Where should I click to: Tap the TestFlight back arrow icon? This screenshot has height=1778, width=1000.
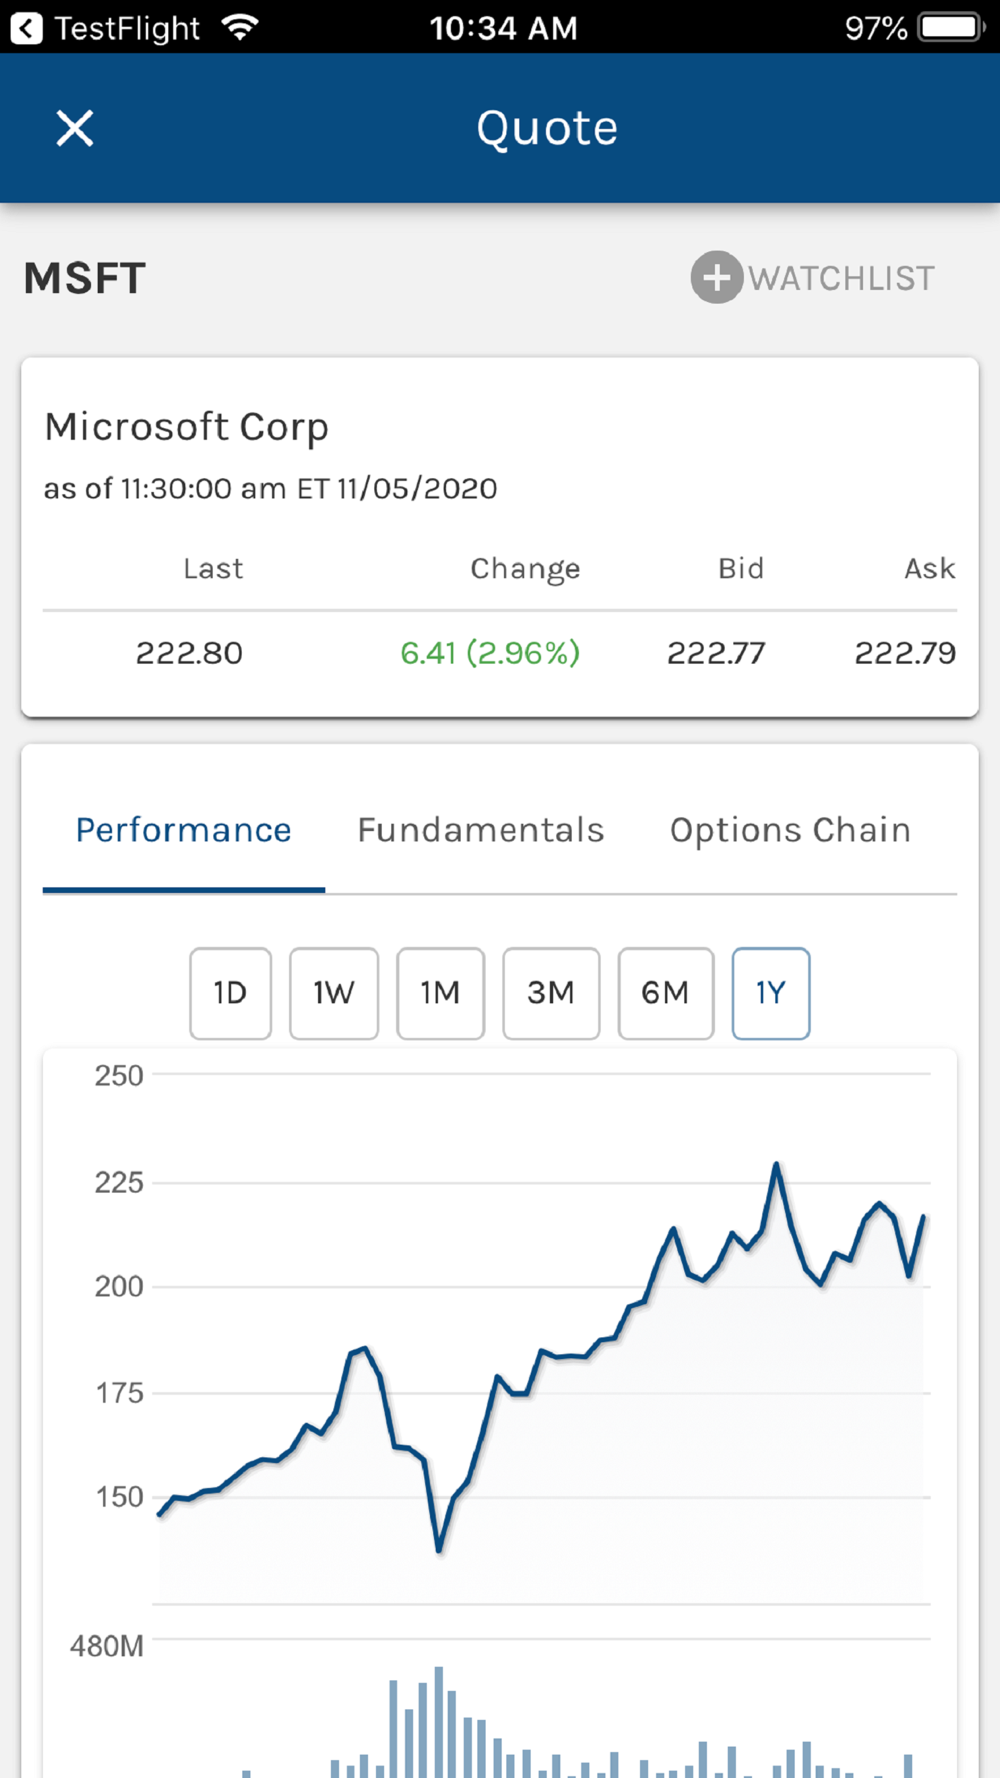(x=27, y=27)
